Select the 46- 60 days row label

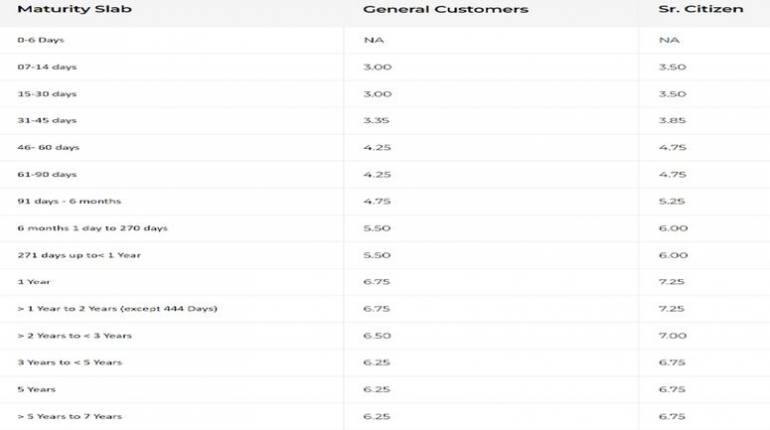(x=48, y=148)
